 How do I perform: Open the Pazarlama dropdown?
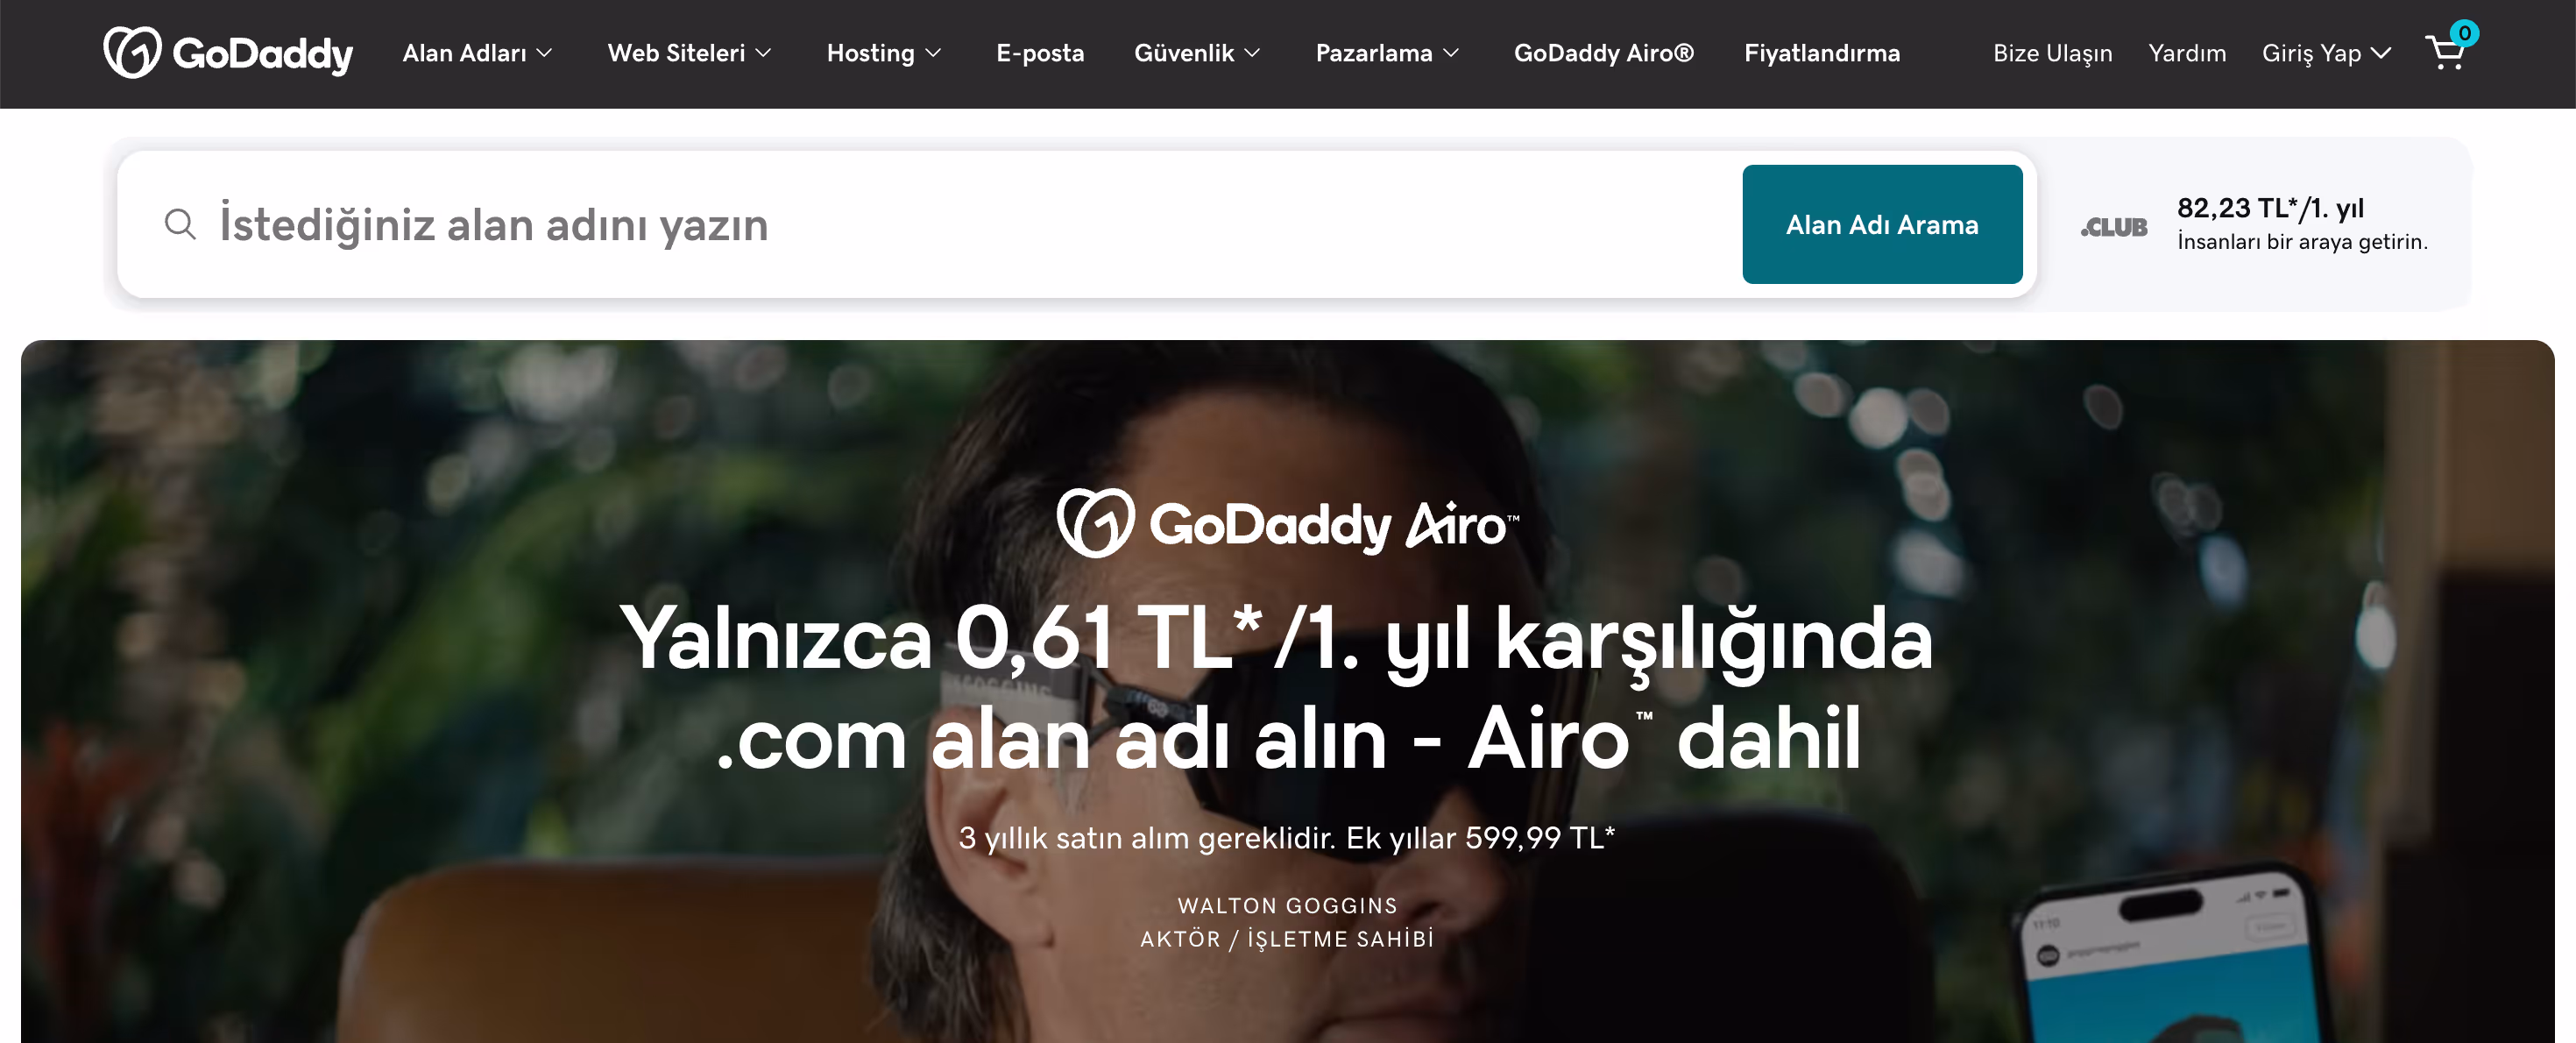[1387, 53]
